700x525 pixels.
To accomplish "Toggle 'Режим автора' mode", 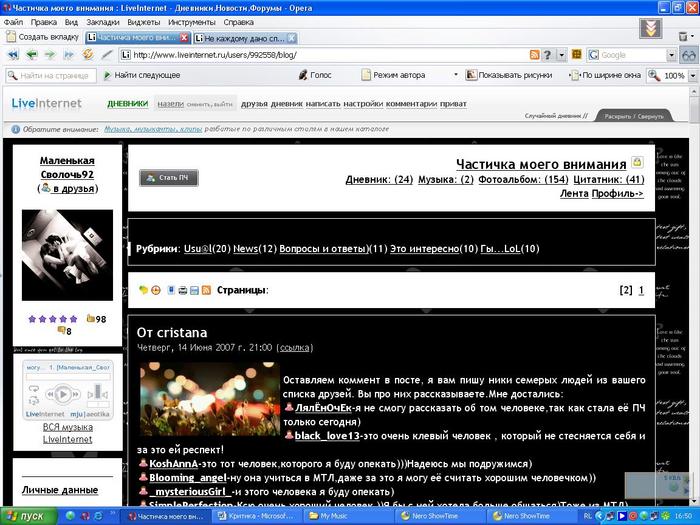I will pos(393,75).
